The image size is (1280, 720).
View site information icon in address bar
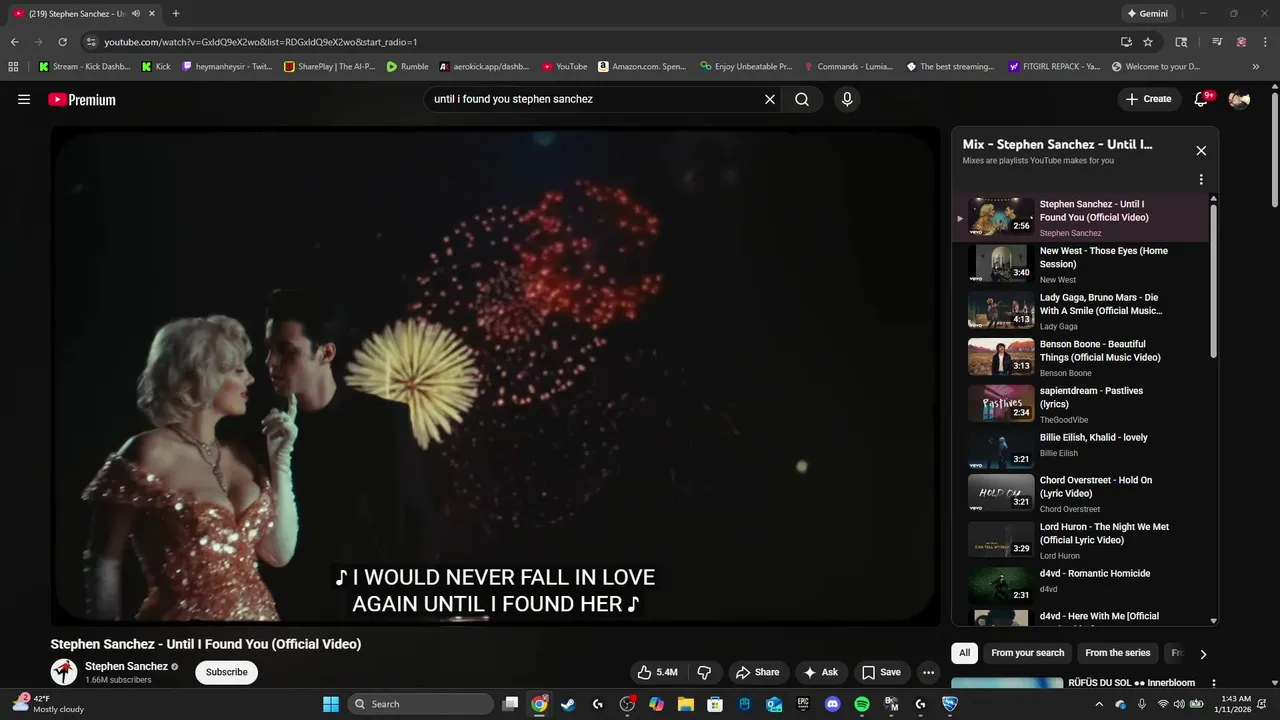(x=91, y=42)
